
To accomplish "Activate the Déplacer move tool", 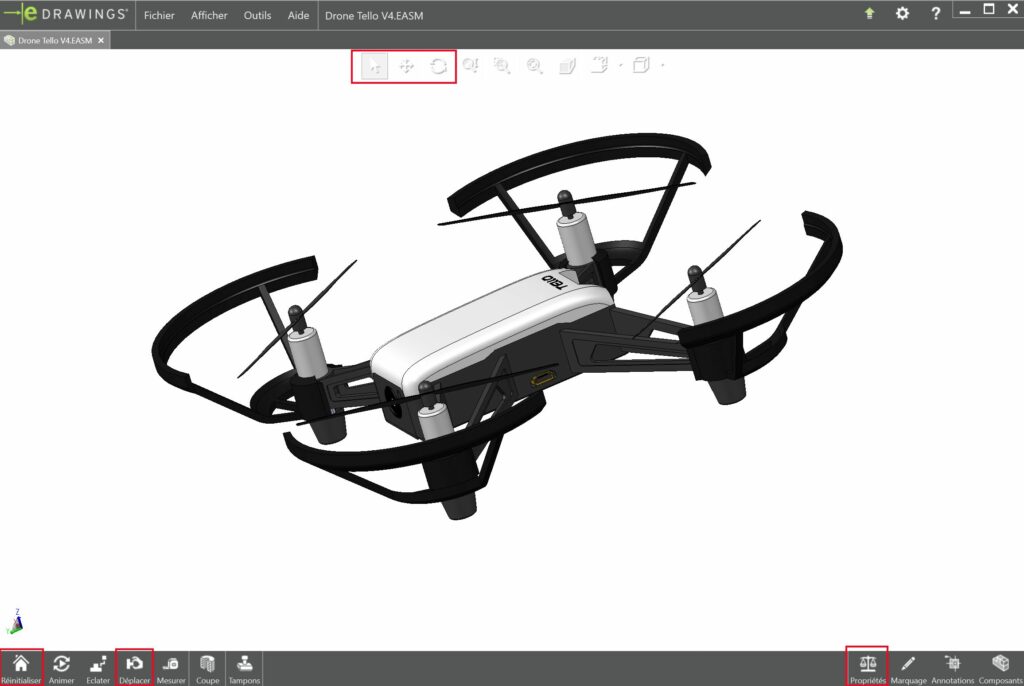I will [x=135, y=668].
